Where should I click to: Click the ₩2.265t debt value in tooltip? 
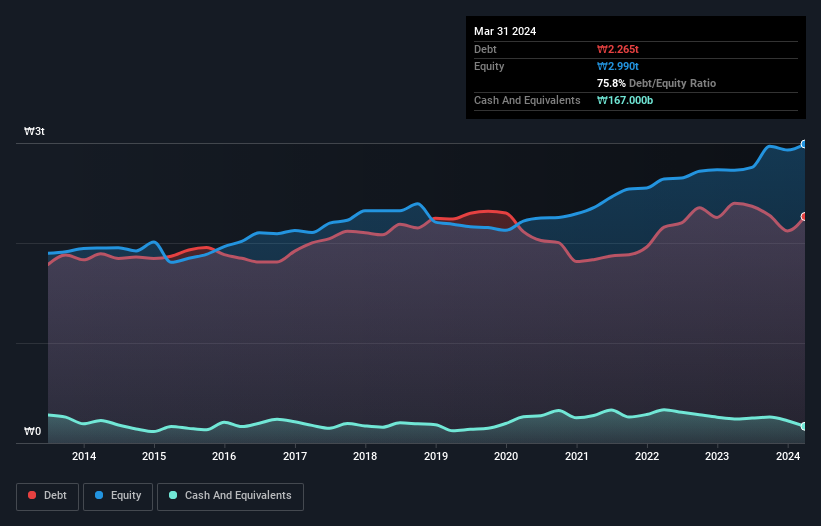click(618, 49)
